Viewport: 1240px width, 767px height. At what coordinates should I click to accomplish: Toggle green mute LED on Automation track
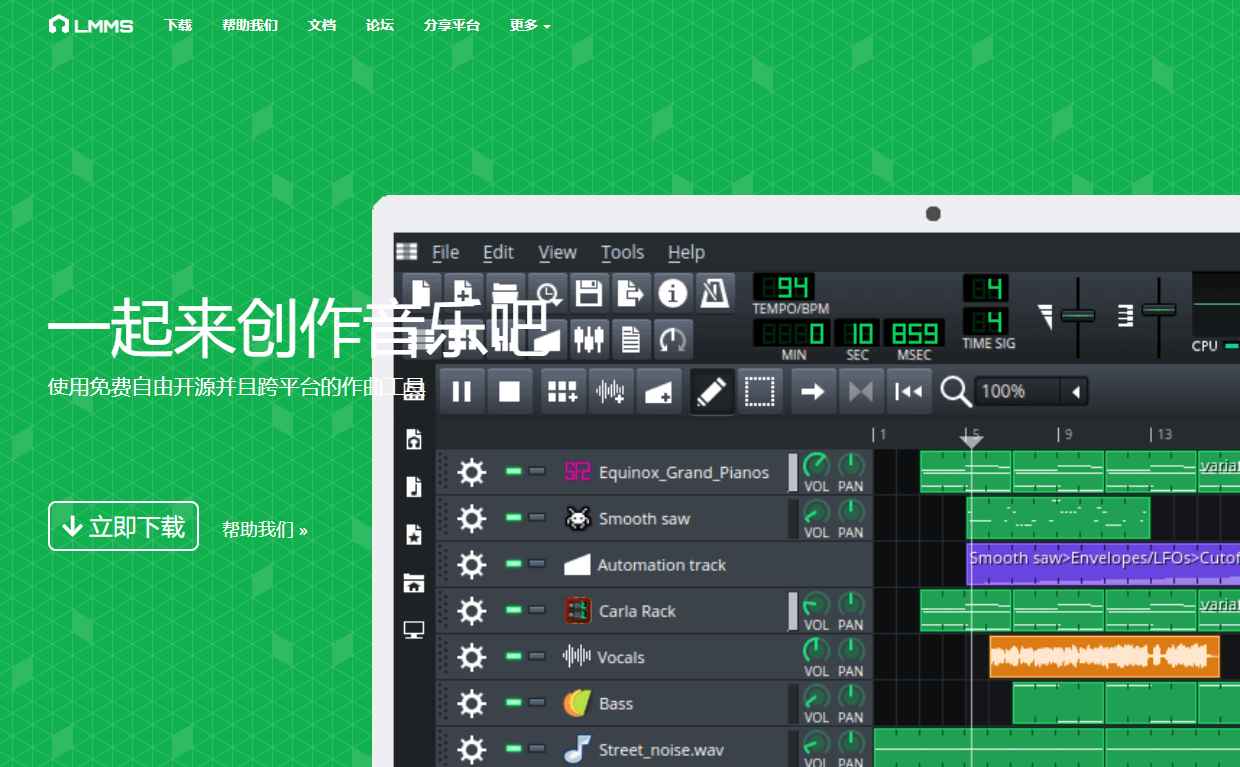point(514,564)
